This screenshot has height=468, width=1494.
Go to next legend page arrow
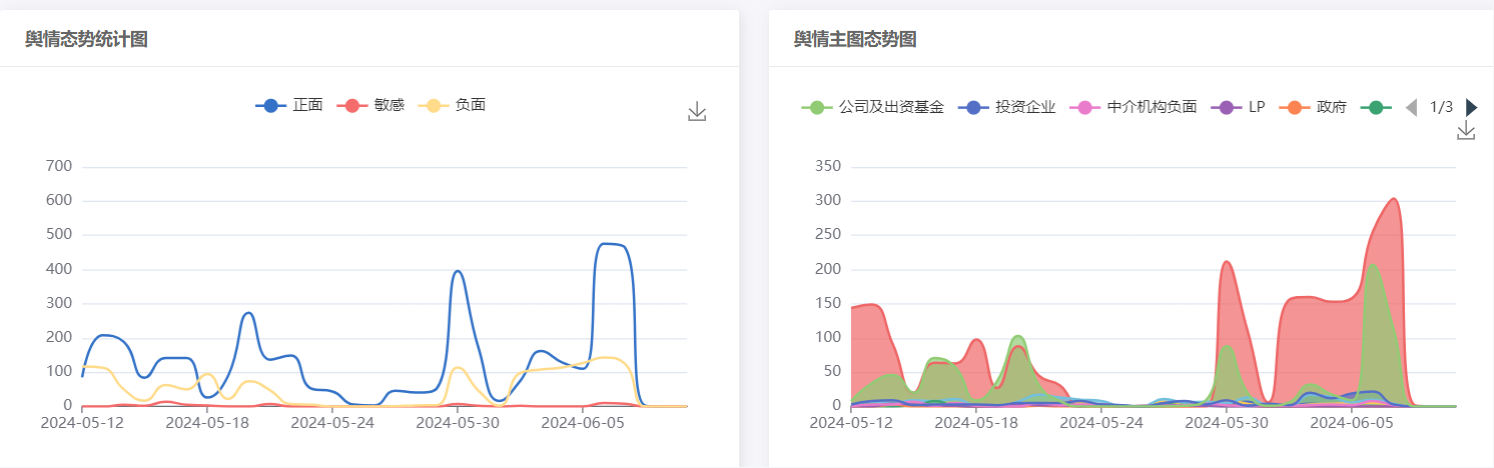tap(1471, 107)
